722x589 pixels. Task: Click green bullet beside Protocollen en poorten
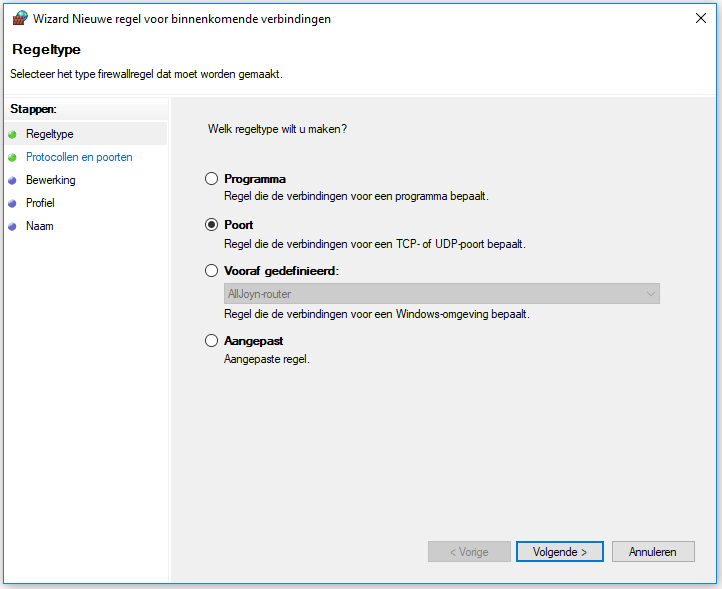[12, 157]
